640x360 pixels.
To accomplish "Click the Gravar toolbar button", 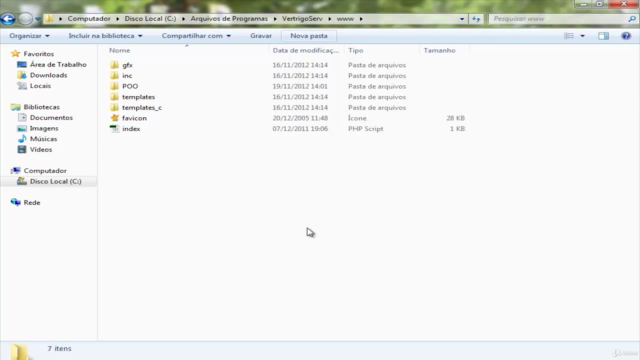I will (261, 36).
